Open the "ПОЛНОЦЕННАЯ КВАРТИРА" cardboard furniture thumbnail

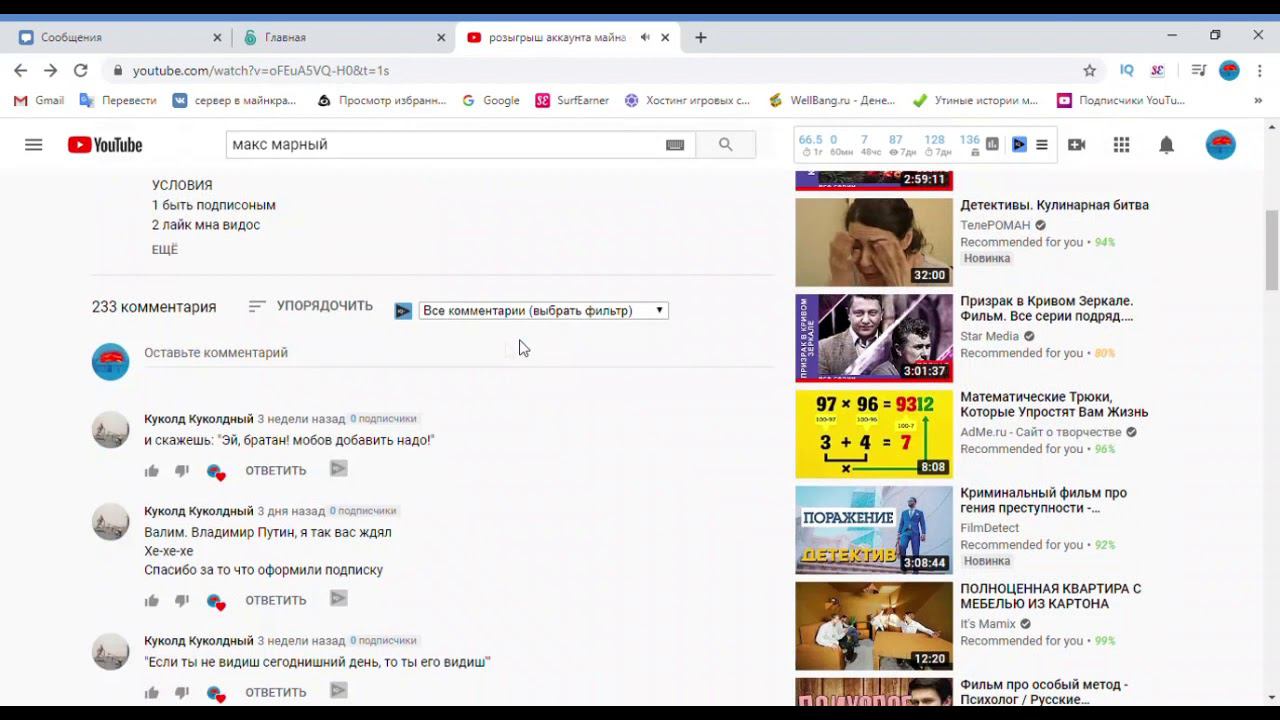coord(874,626)
